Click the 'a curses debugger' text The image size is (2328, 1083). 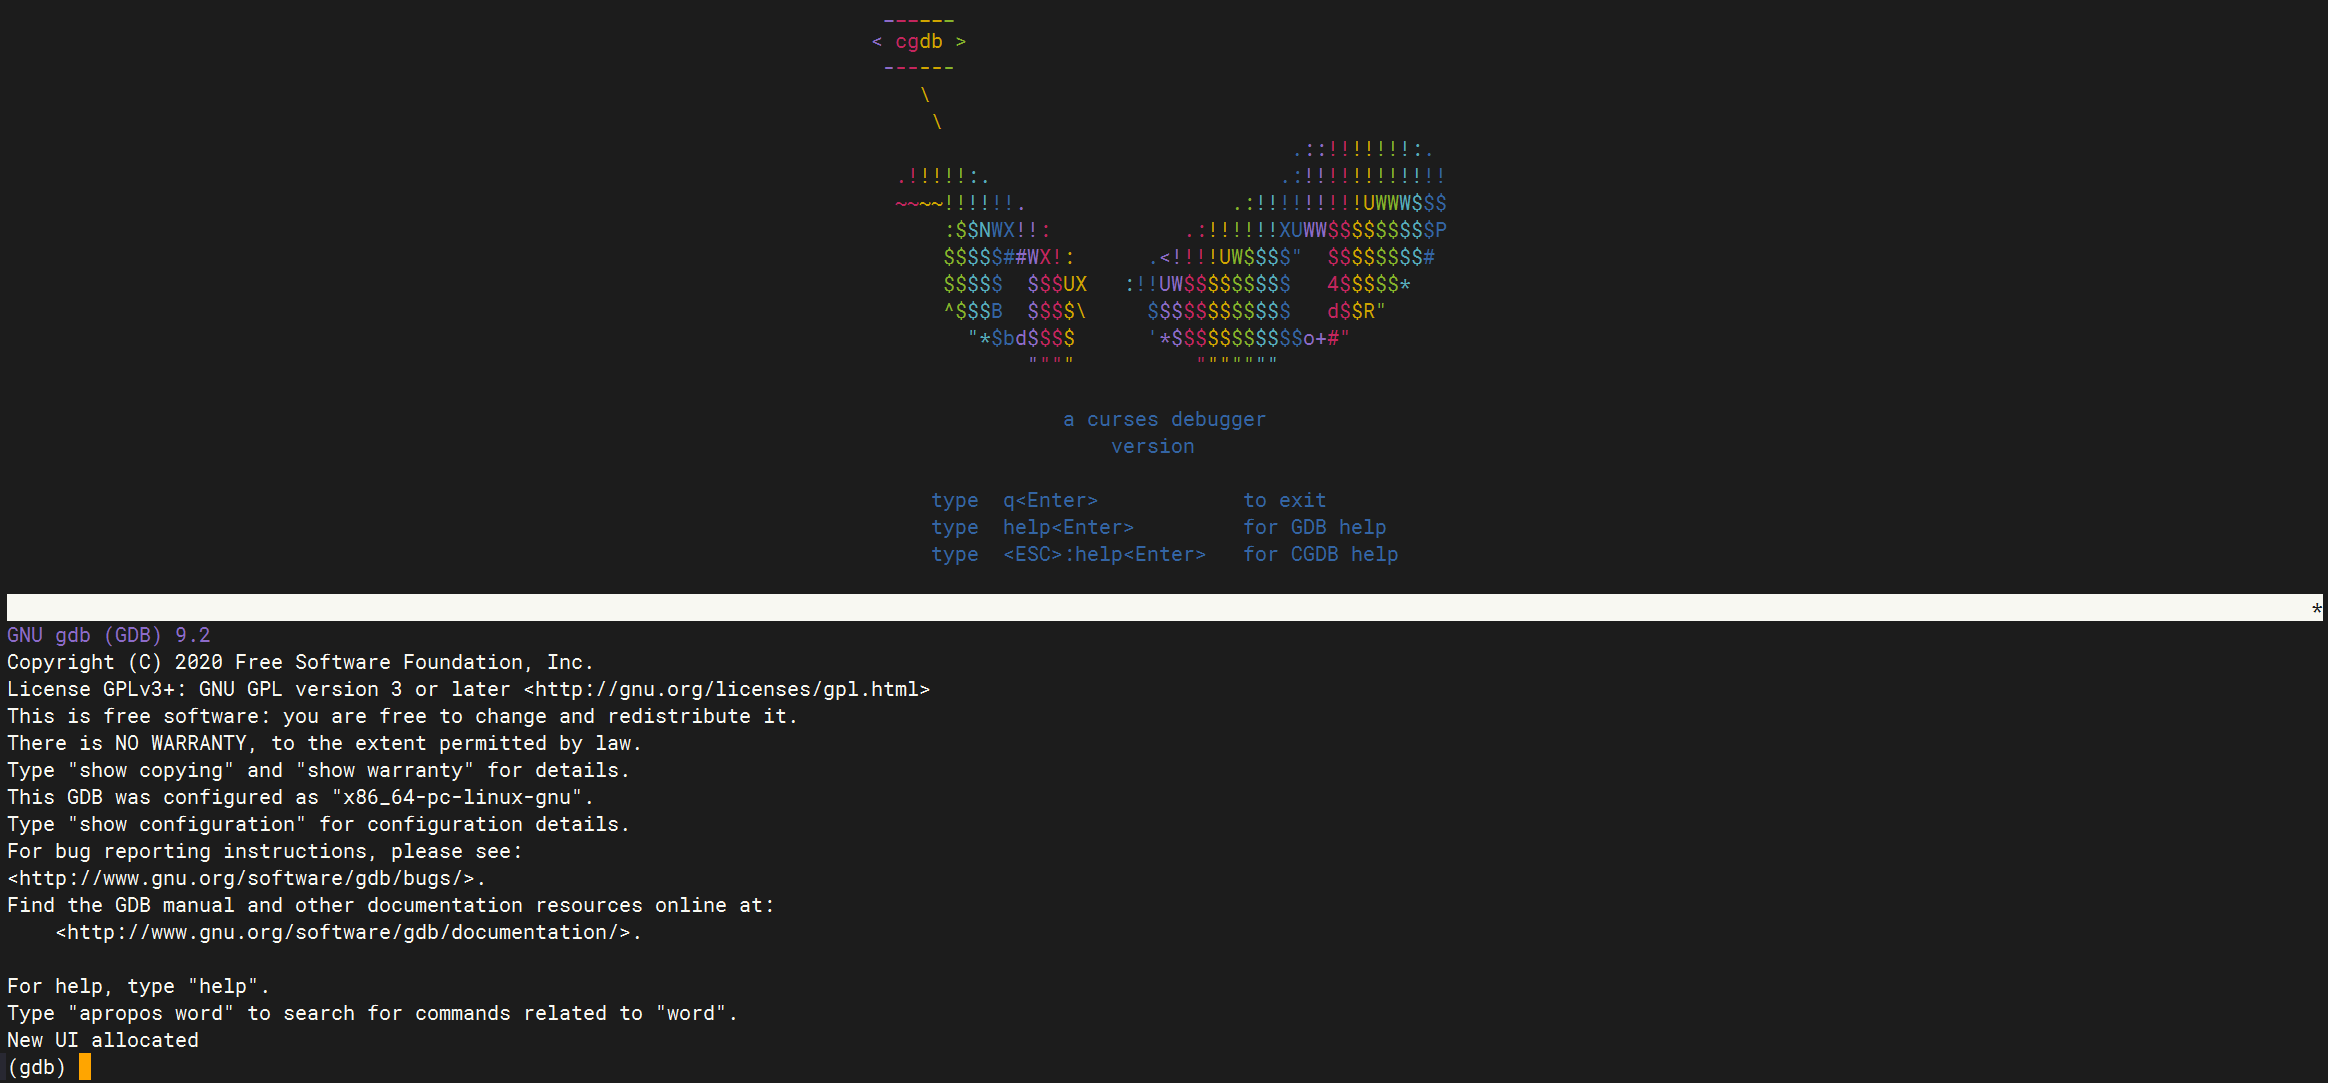click(1164, 420)
